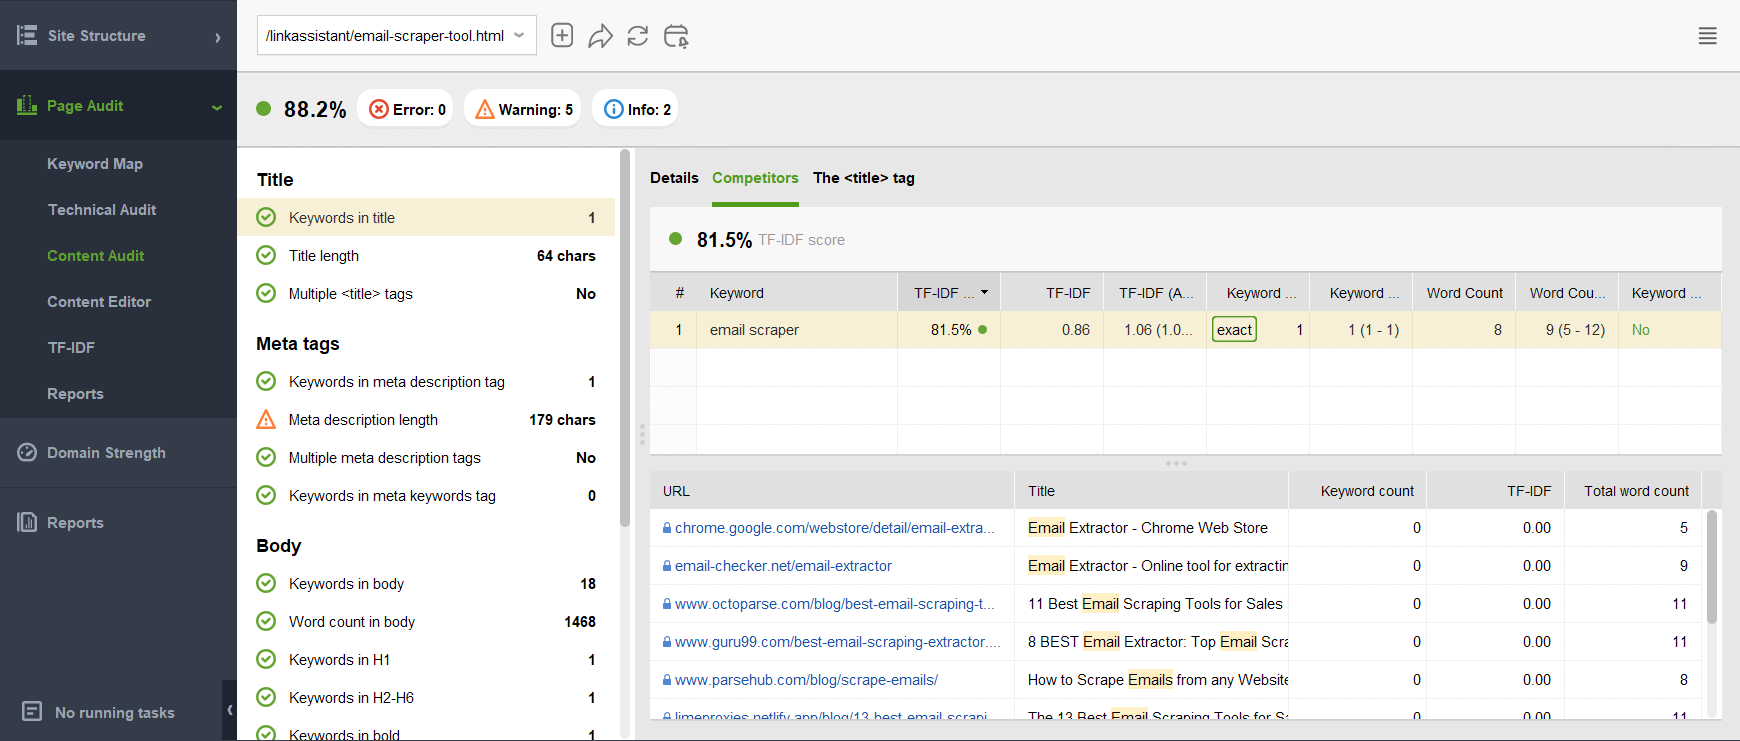Sort by Word Count column header
This screenshot has height=741, width=1740.
coord(1464,292)
